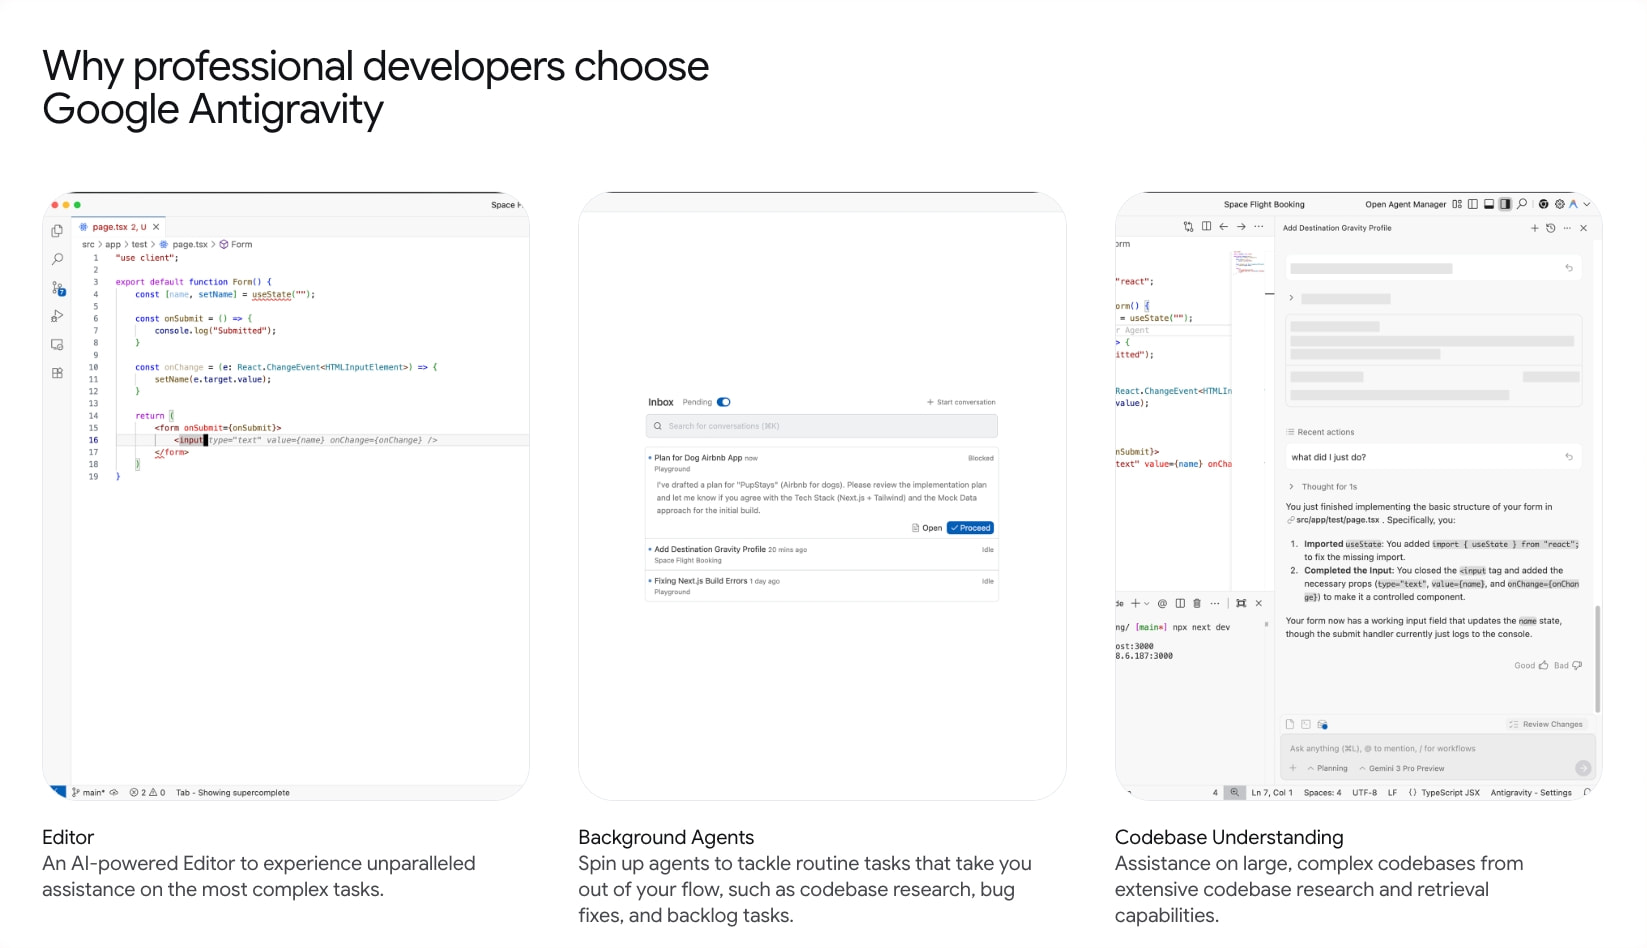
Task: Click the Bad thumbs down feedback
Action: [1568, 665]
